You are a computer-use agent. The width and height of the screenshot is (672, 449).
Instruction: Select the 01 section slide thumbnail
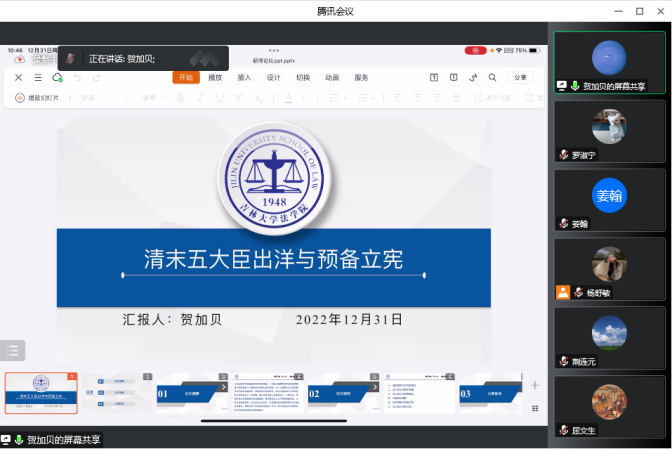192,393
